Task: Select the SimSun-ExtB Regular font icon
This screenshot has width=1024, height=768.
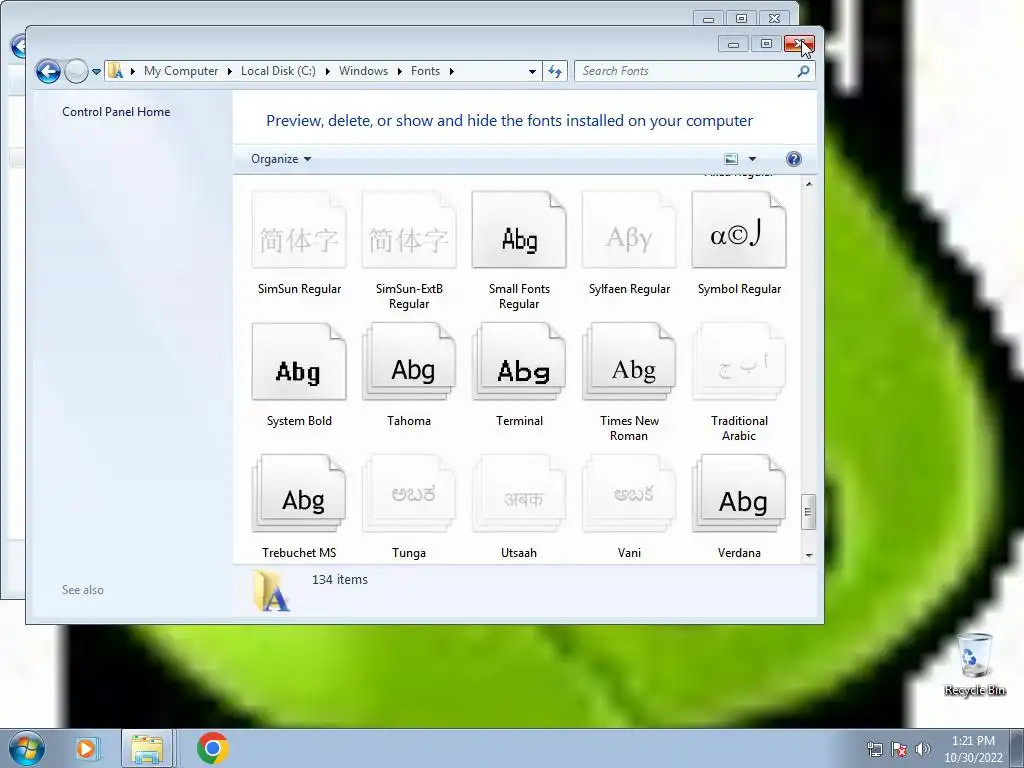Action: click(x=409, y=230)
